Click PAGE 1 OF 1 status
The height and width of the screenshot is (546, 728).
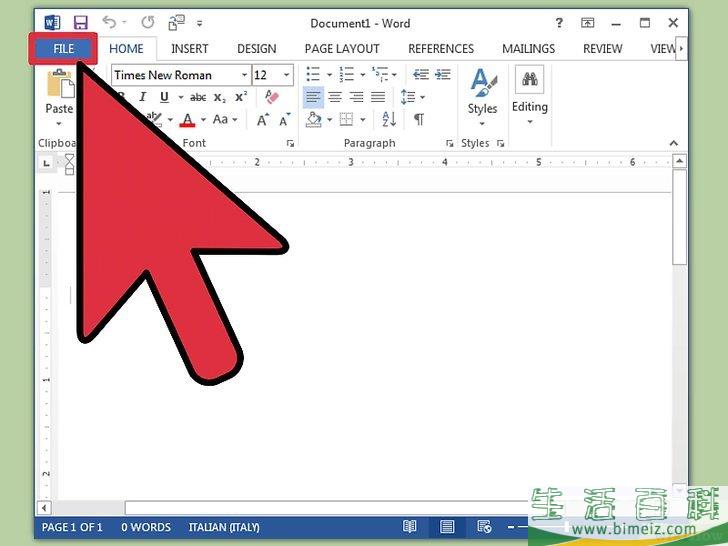72,527
